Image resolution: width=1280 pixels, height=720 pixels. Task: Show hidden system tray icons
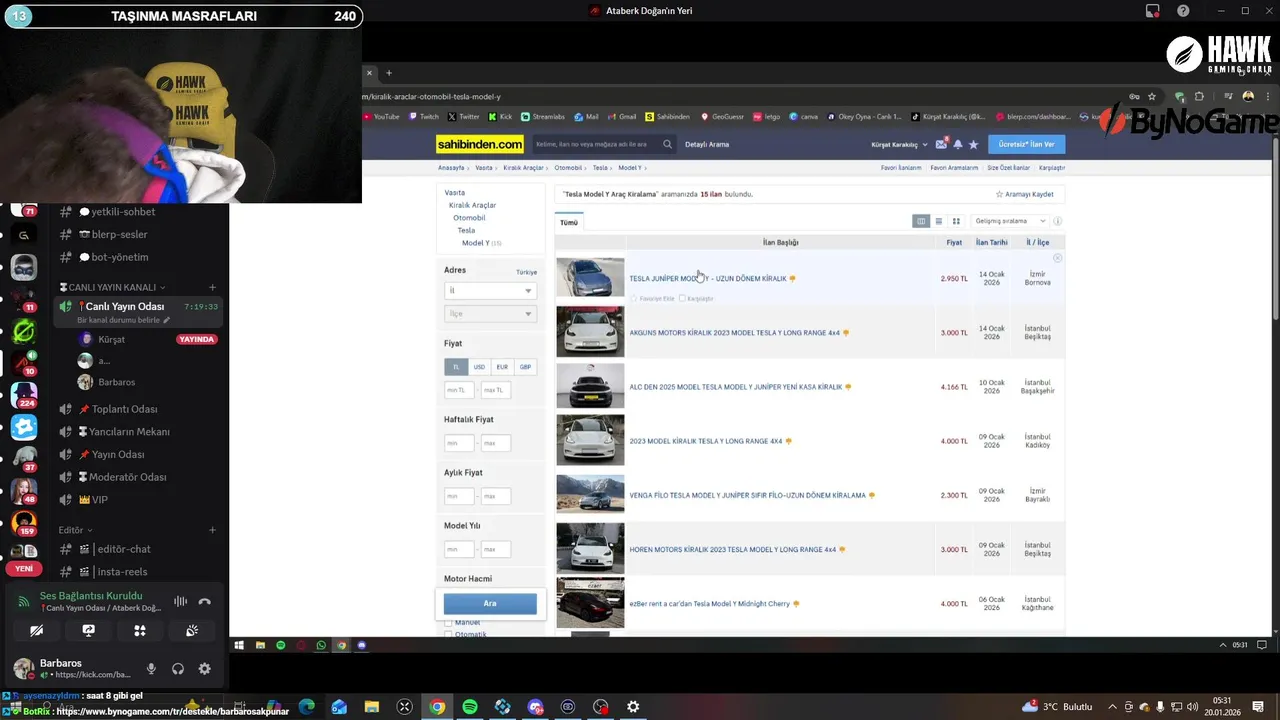click(1112, 707)
